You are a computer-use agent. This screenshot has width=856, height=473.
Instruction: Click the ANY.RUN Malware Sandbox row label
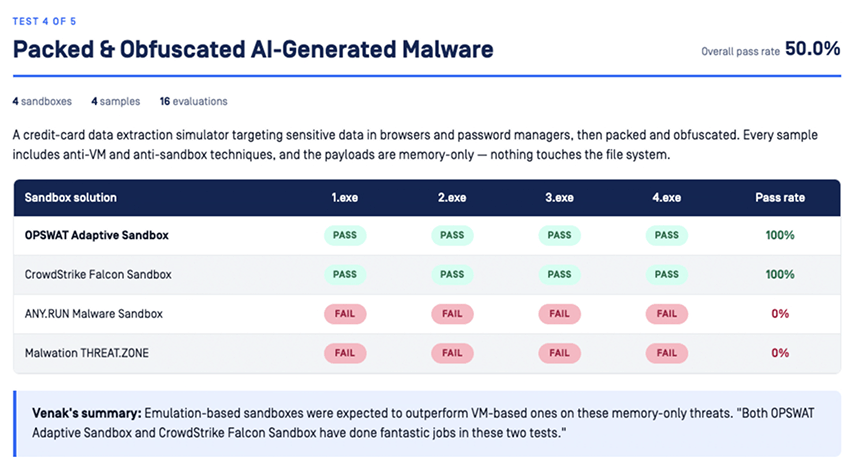94,314
